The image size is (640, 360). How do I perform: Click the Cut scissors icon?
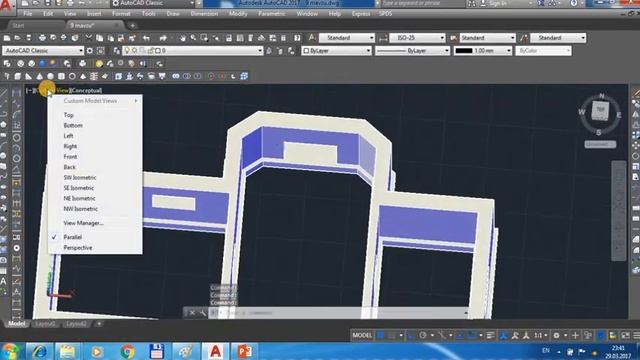click(89, 38)
